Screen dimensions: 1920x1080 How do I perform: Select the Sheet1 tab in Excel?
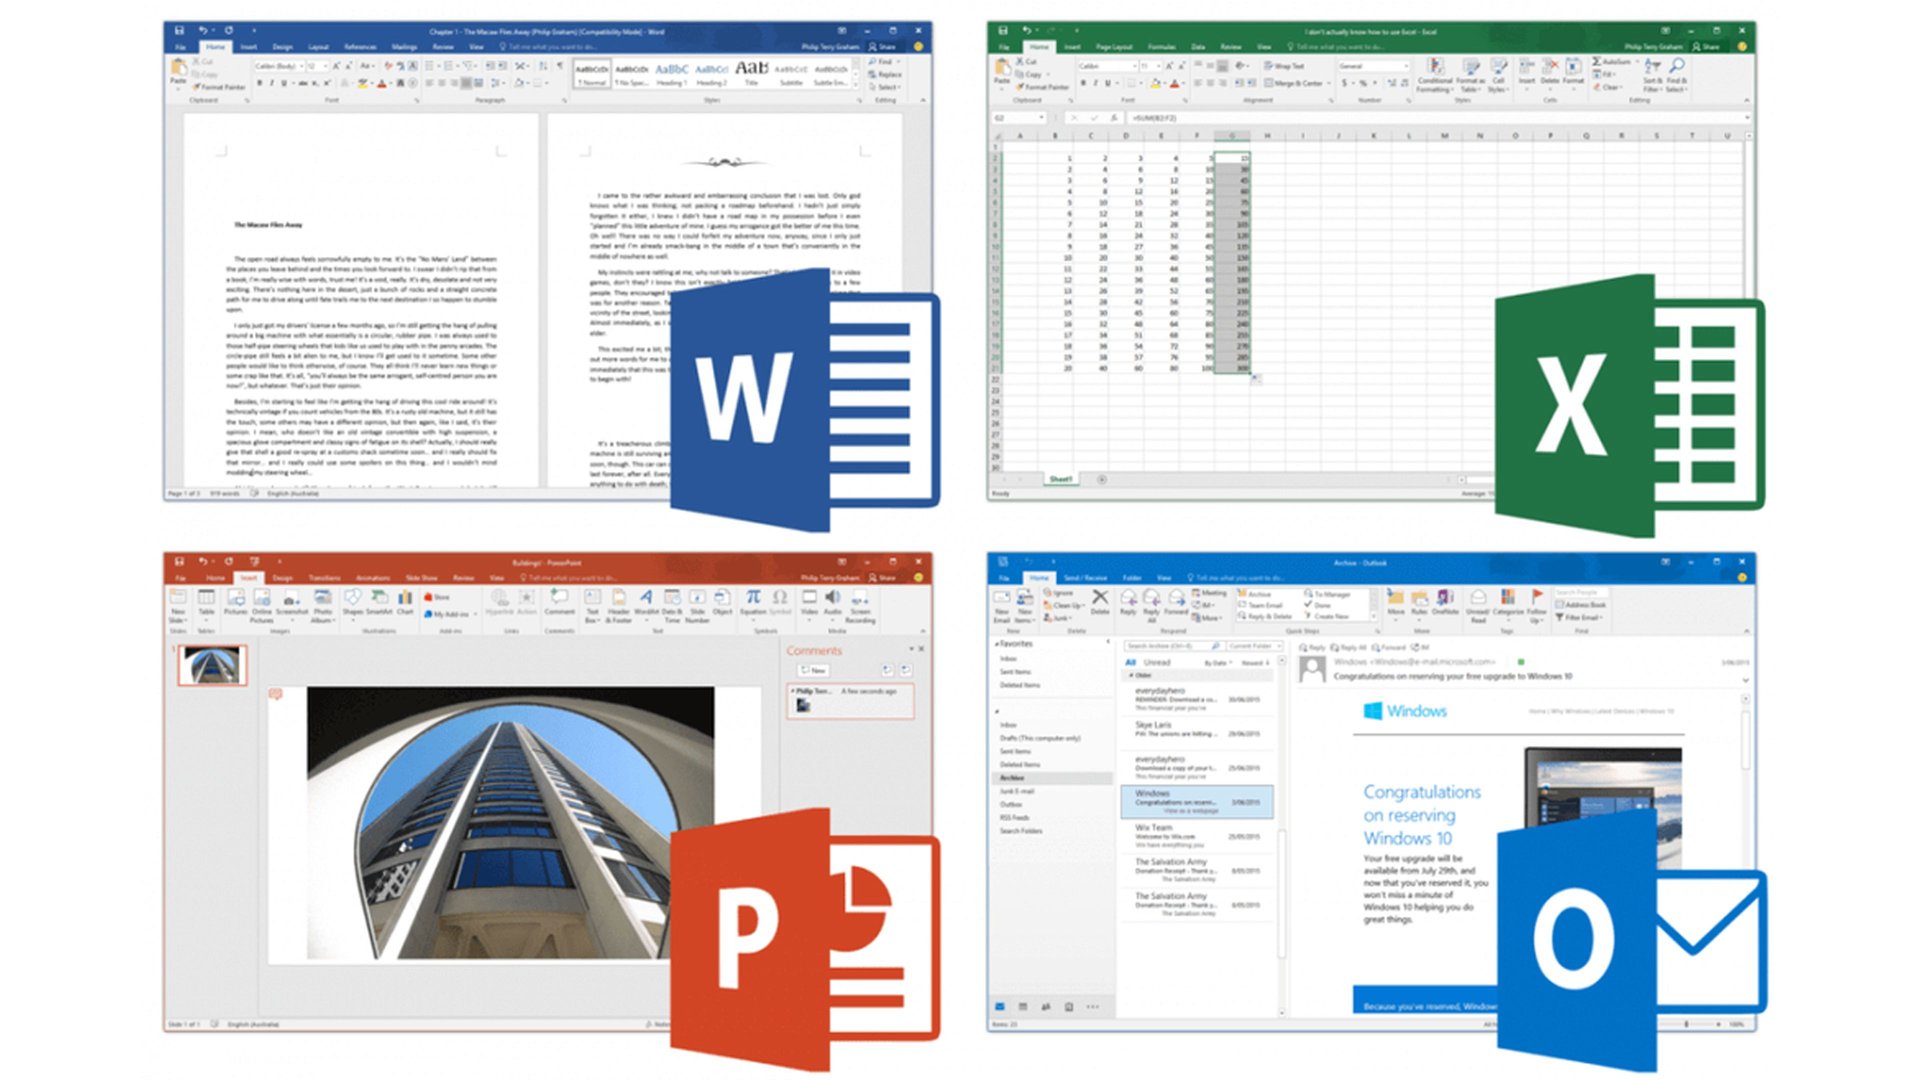click(1060, 480)
